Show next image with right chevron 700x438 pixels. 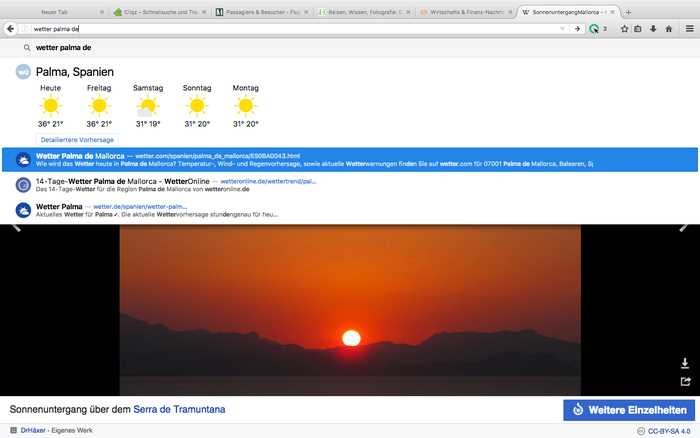coord(683,228)
